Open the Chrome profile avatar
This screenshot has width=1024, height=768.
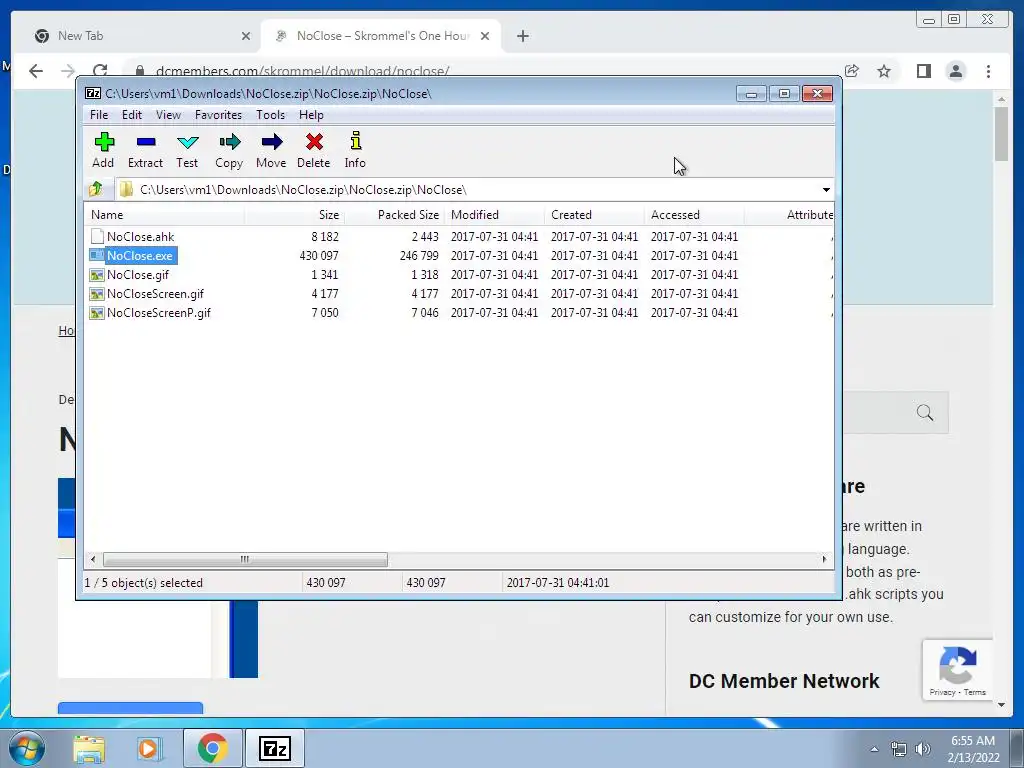coord(956,71)
